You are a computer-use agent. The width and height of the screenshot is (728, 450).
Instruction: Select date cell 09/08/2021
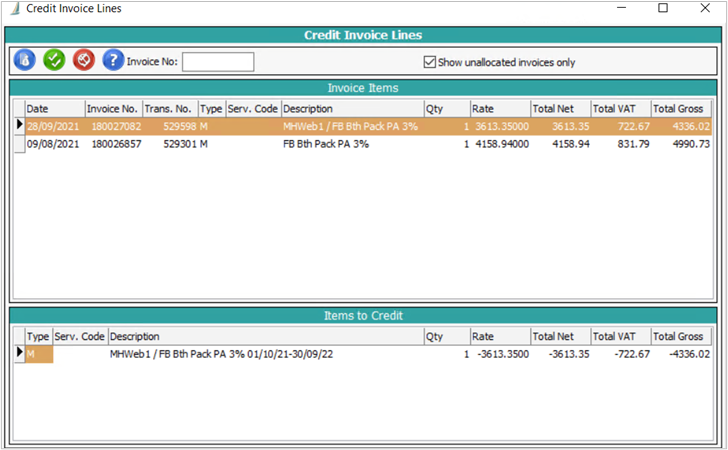click(53, 144)
